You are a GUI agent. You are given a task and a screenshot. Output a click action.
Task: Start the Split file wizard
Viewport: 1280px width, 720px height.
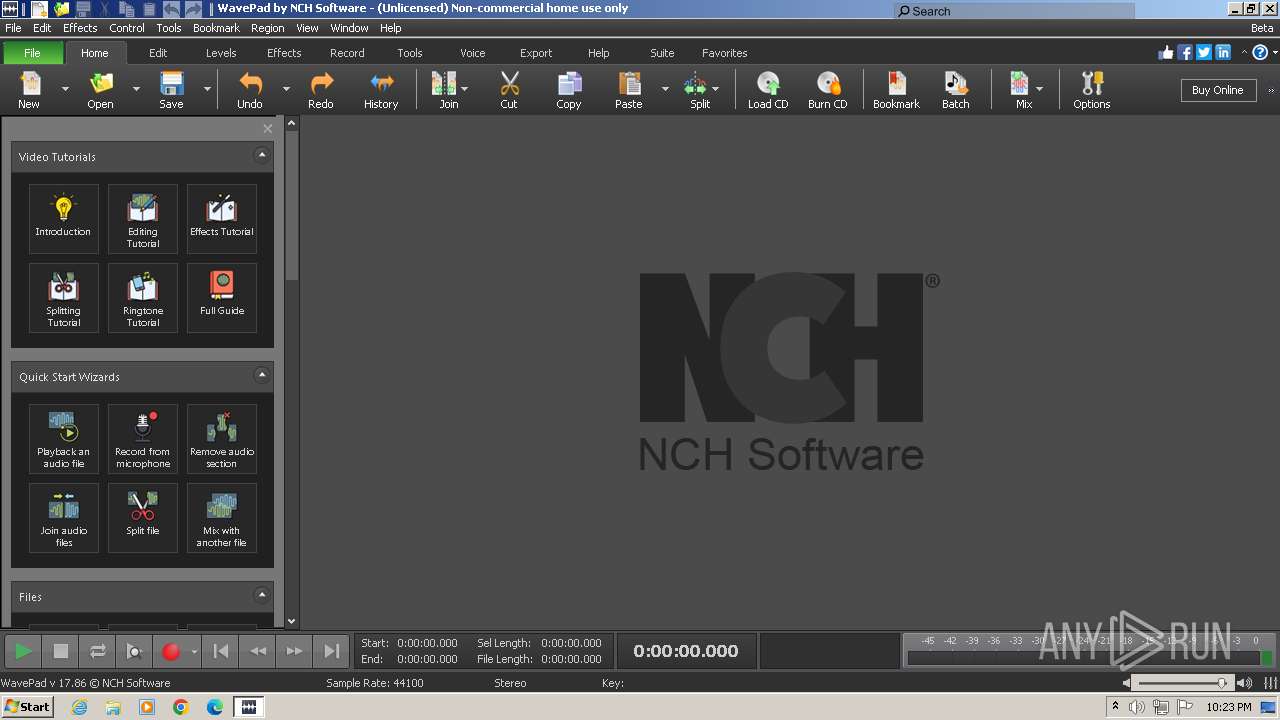click(143, 517)
